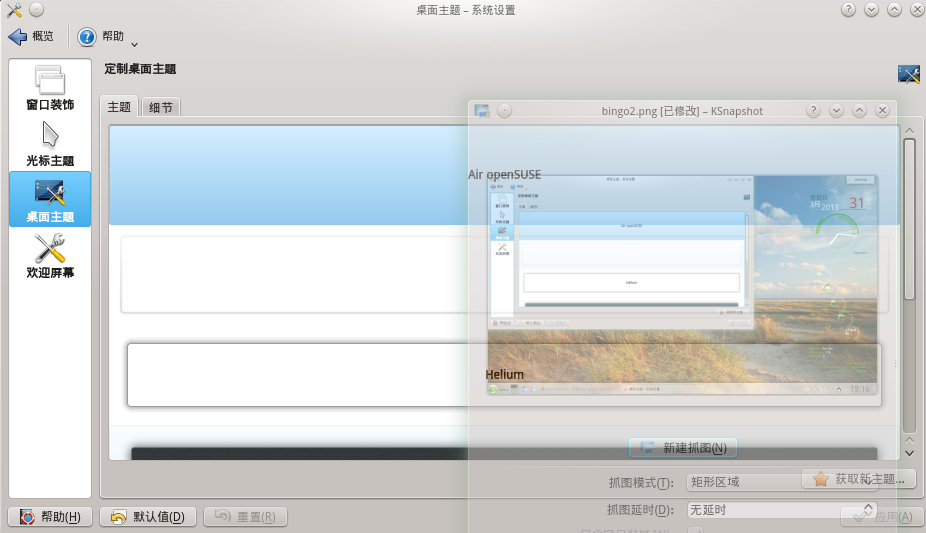Viewport: 926px width, 533px height.
Task: Select 桌面主题 in the sidebar
Action: [50, 200]
